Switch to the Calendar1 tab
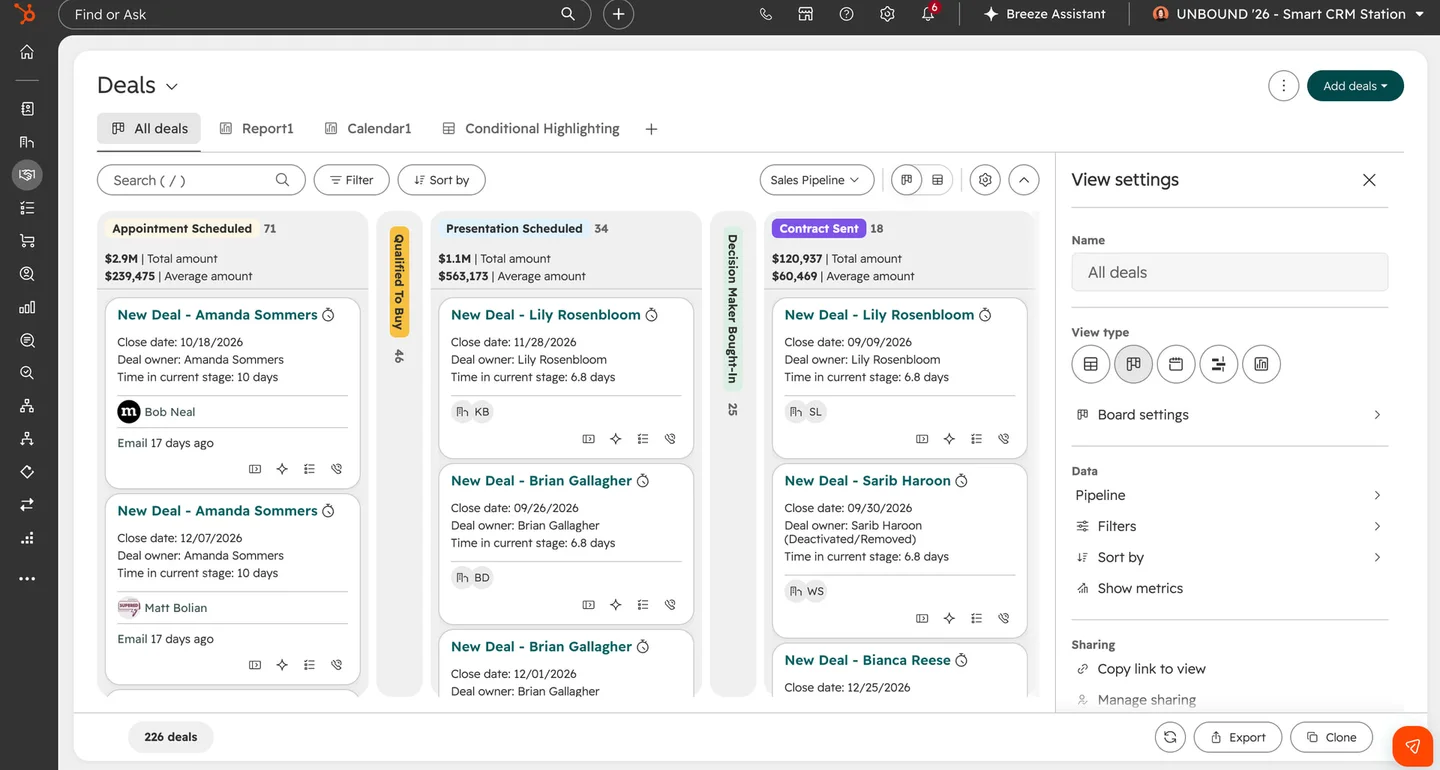This screenshot has width=1440, height=770. point(368,129)
